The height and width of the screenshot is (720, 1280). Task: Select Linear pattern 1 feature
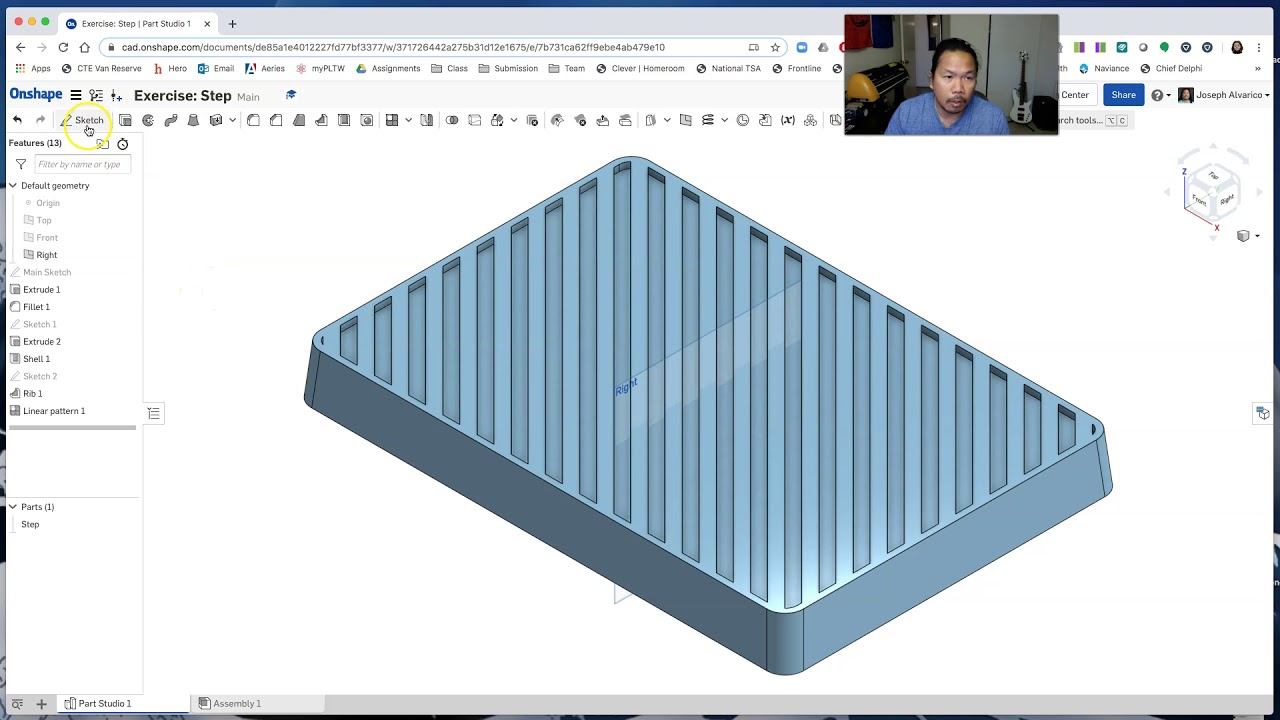[x=54, y=411]
